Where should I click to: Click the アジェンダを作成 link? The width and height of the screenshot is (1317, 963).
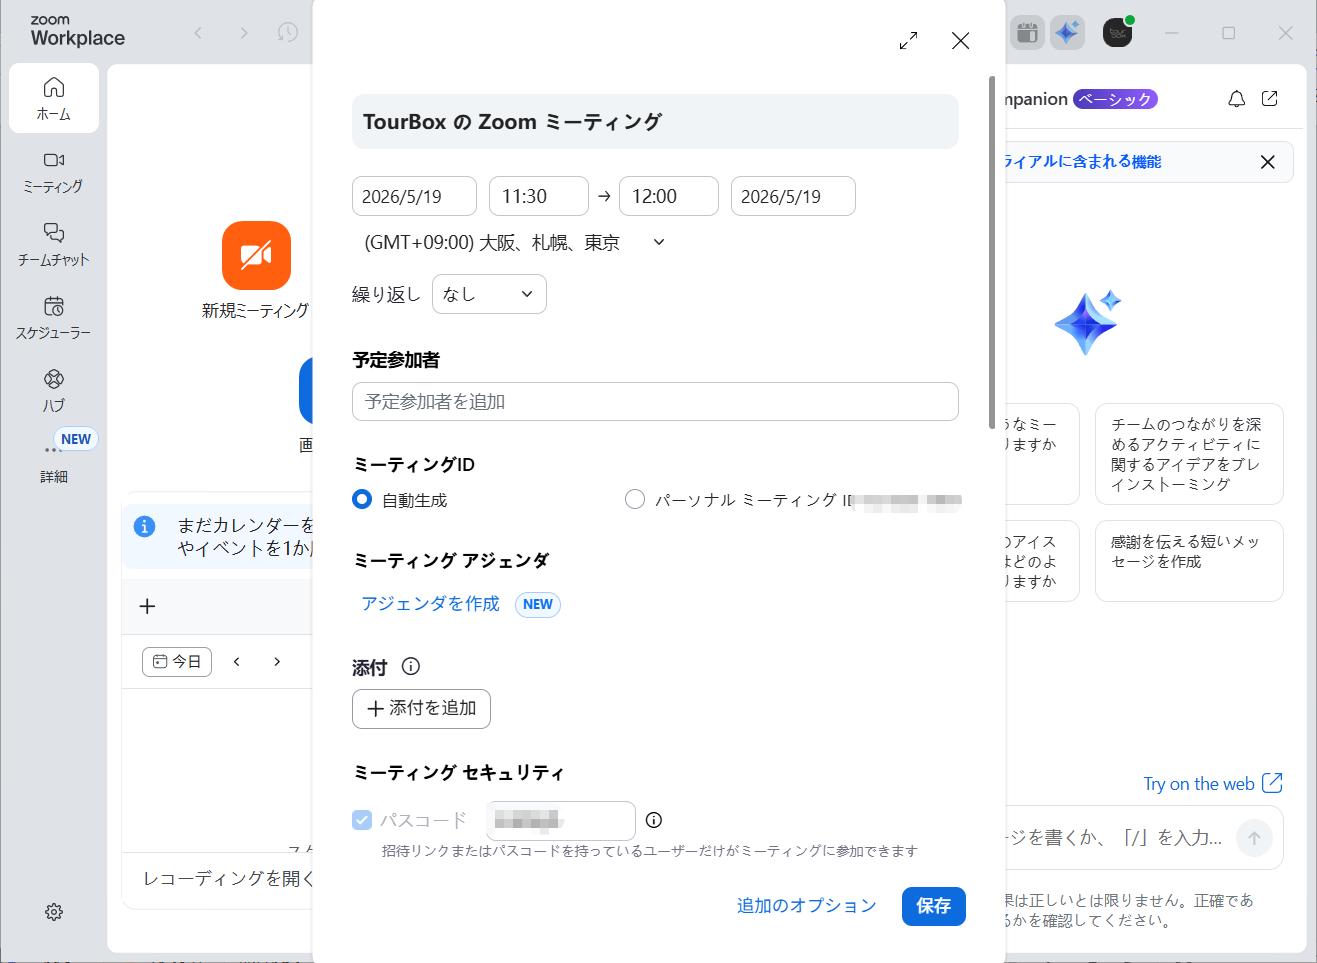430,604
